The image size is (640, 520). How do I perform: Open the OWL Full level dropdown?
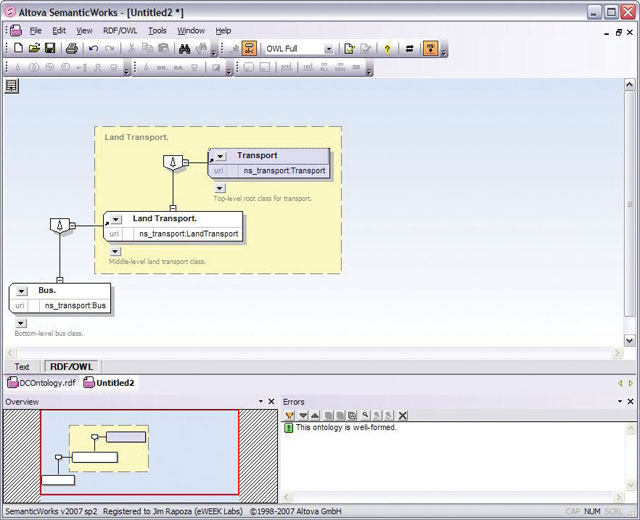click(329, 49)
